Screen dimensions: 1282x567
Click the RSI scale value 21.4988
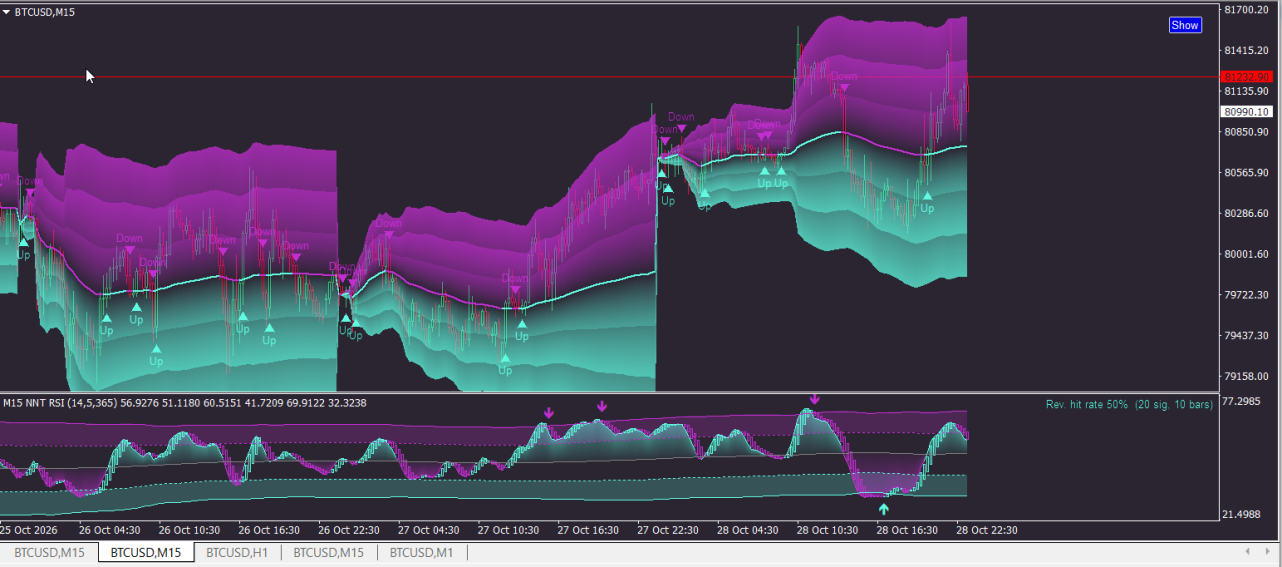pyautogui.click(x=1241, y=515)
